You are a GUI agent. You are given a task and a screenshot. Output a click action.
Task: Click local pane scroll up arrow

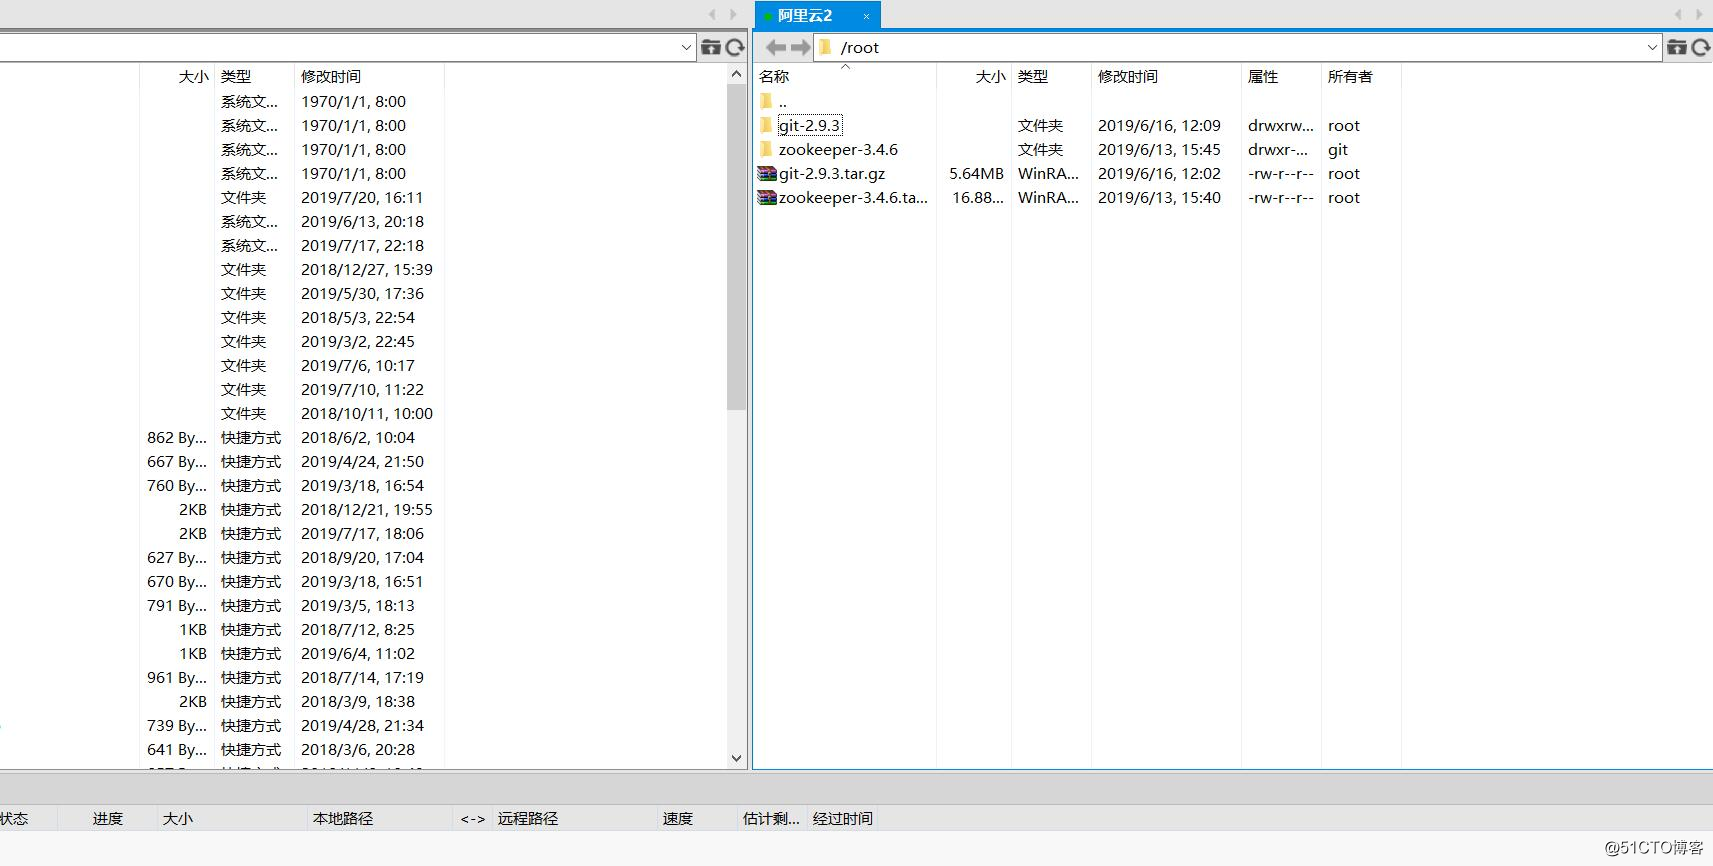[x=737, y=74]
